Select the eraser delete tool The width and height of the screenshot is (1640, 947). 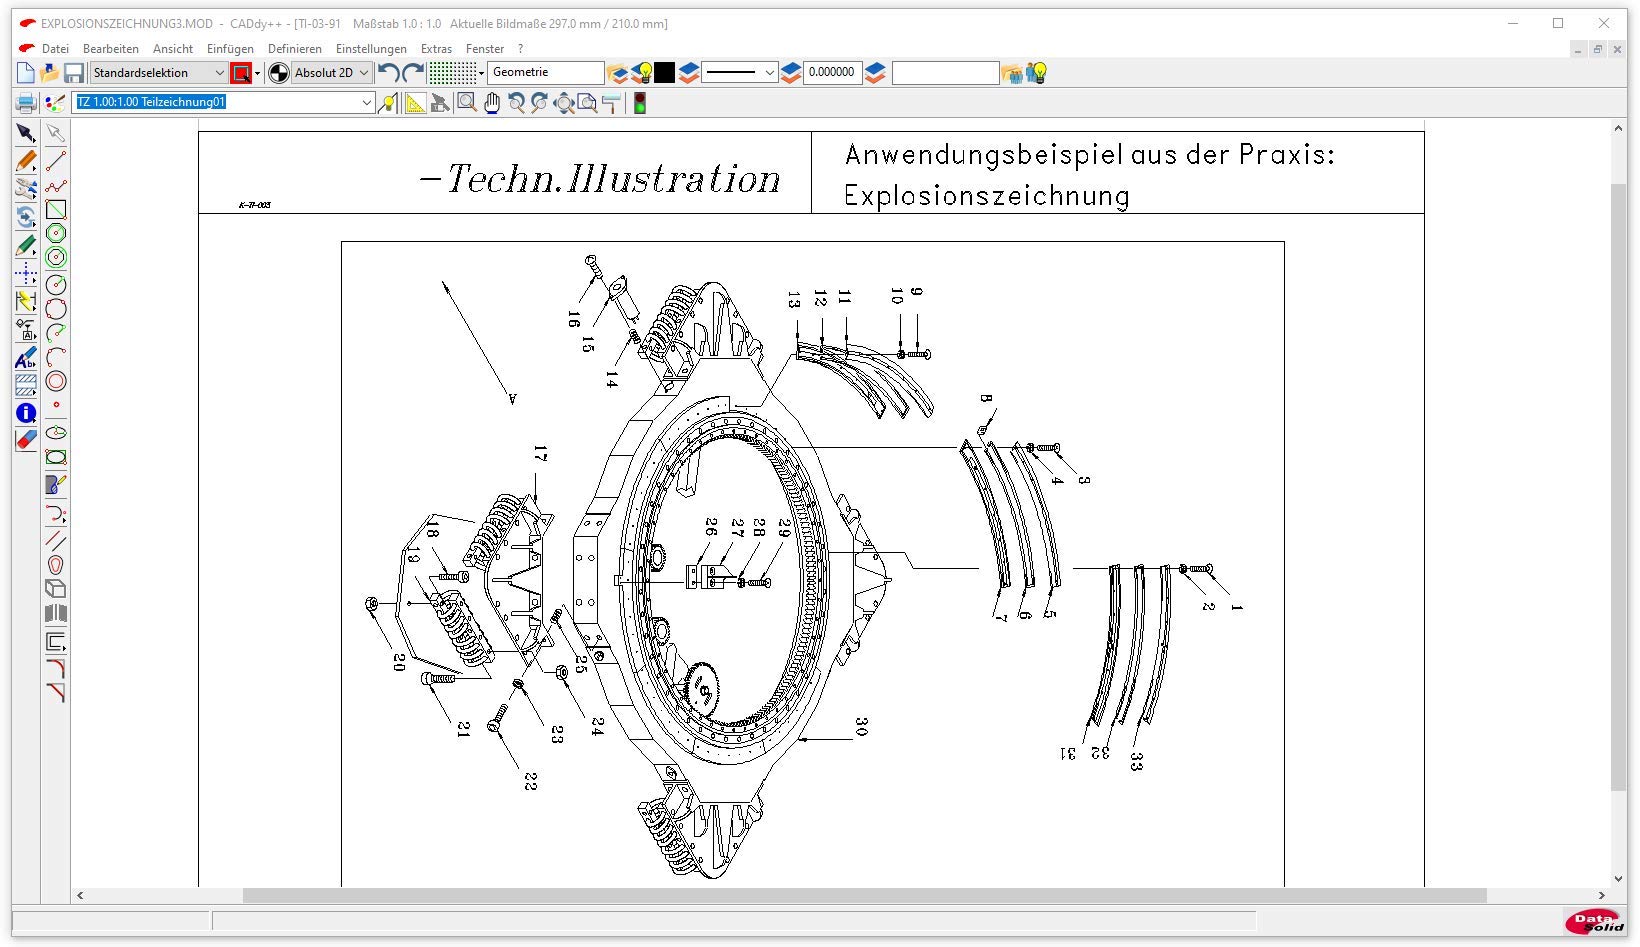pos(26,441)
